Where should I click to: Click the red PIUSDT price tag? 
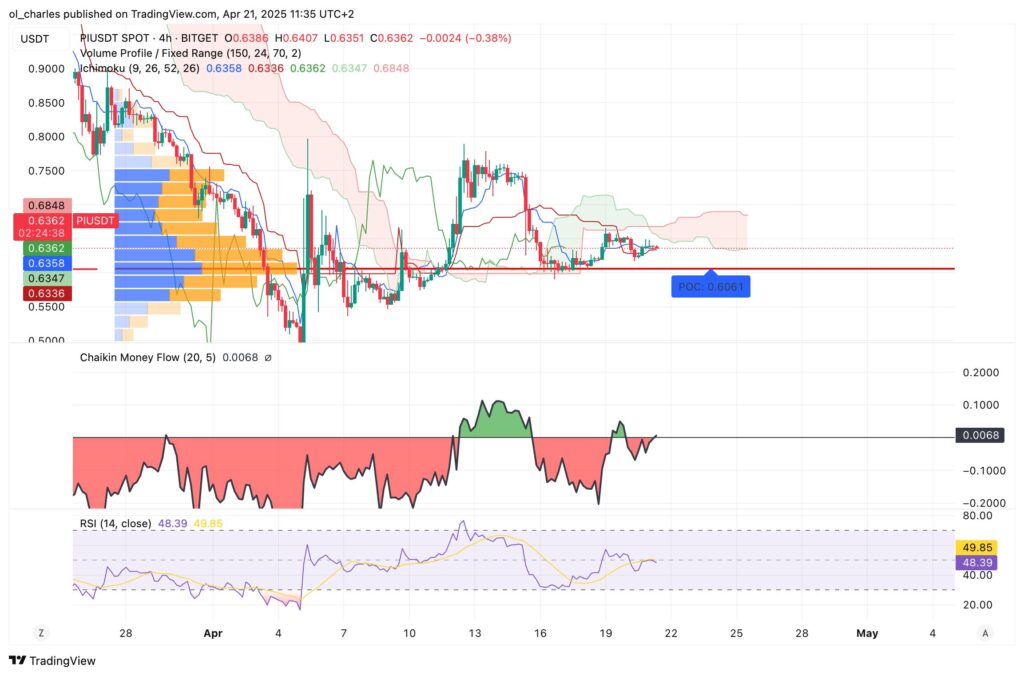(x=97, y=220)
